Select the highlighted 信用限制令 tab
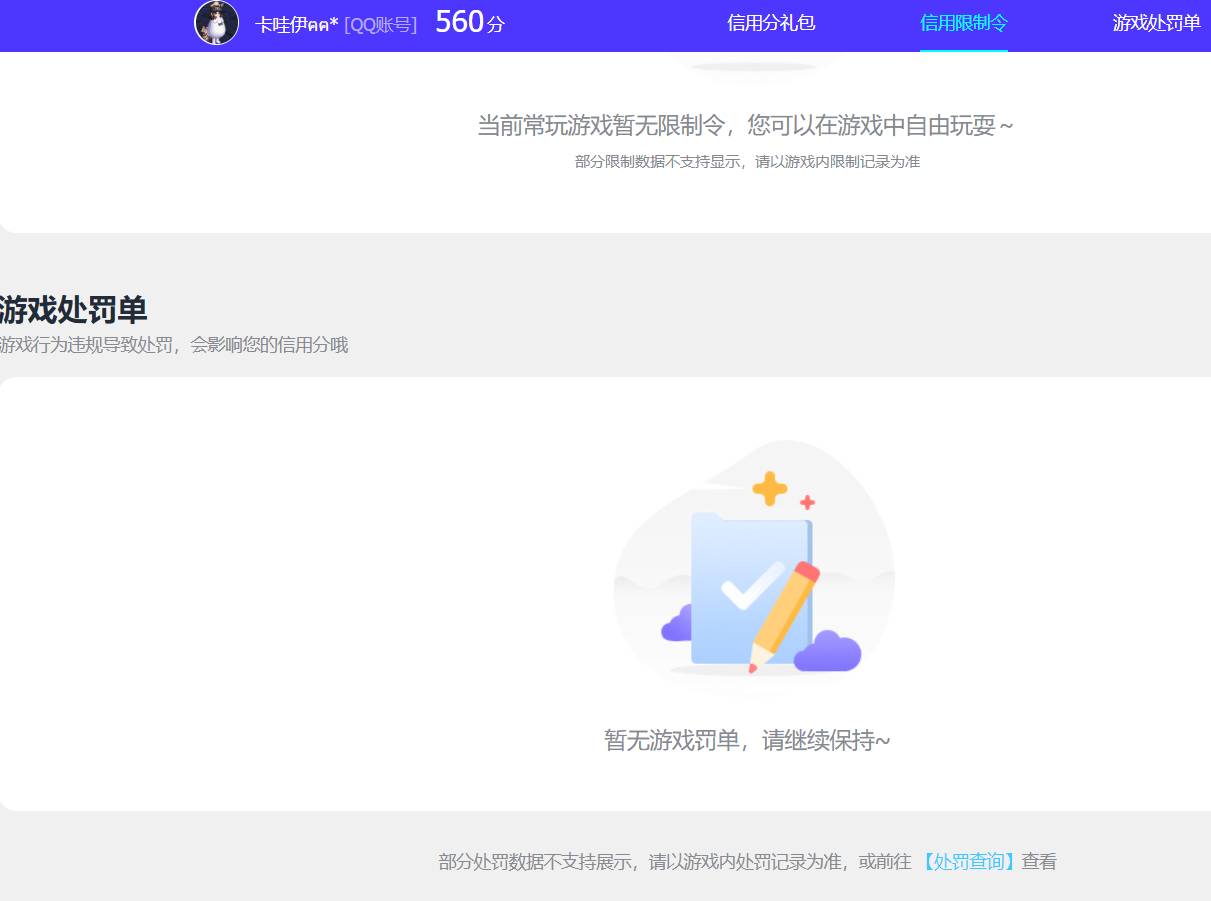This screenshot has height=901, width=1211. point(963,23)
